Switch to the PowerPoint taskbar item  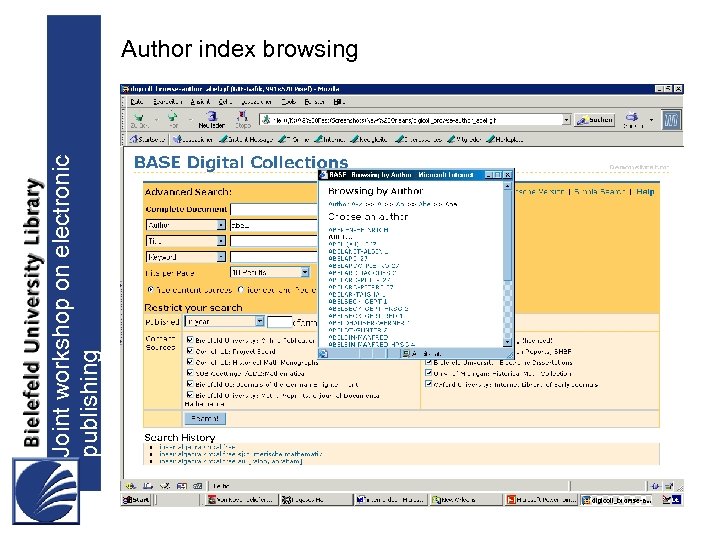coord(541,500)
